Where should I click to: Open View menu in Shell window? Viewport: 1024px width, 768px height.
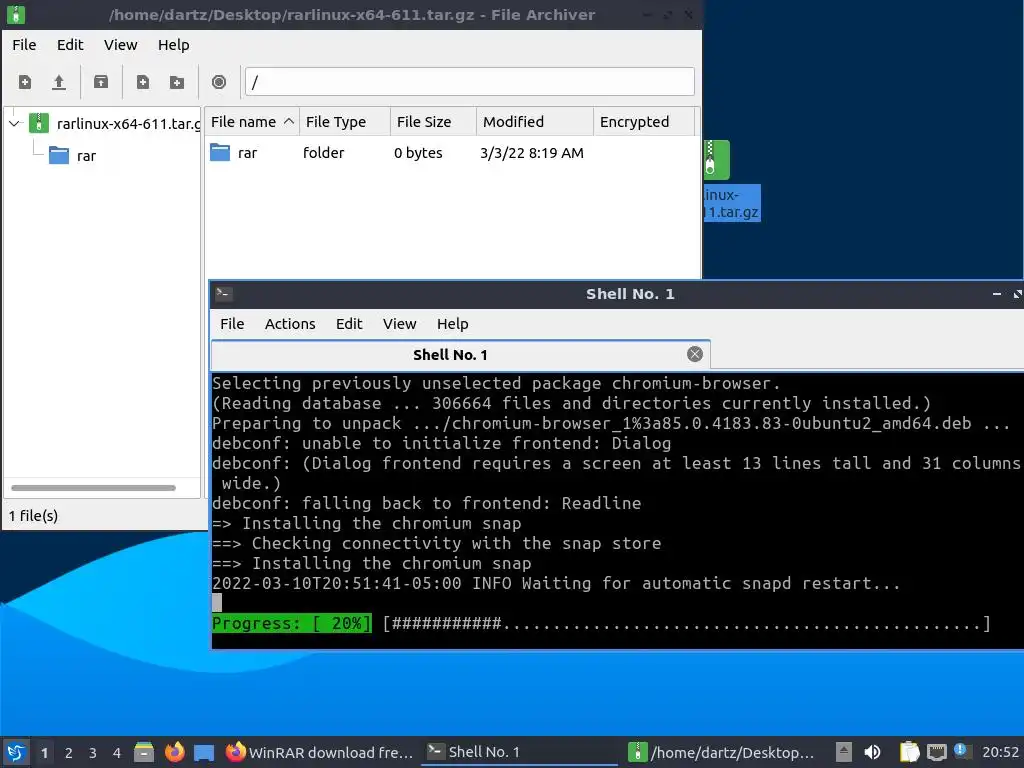(x=400, y=324)
